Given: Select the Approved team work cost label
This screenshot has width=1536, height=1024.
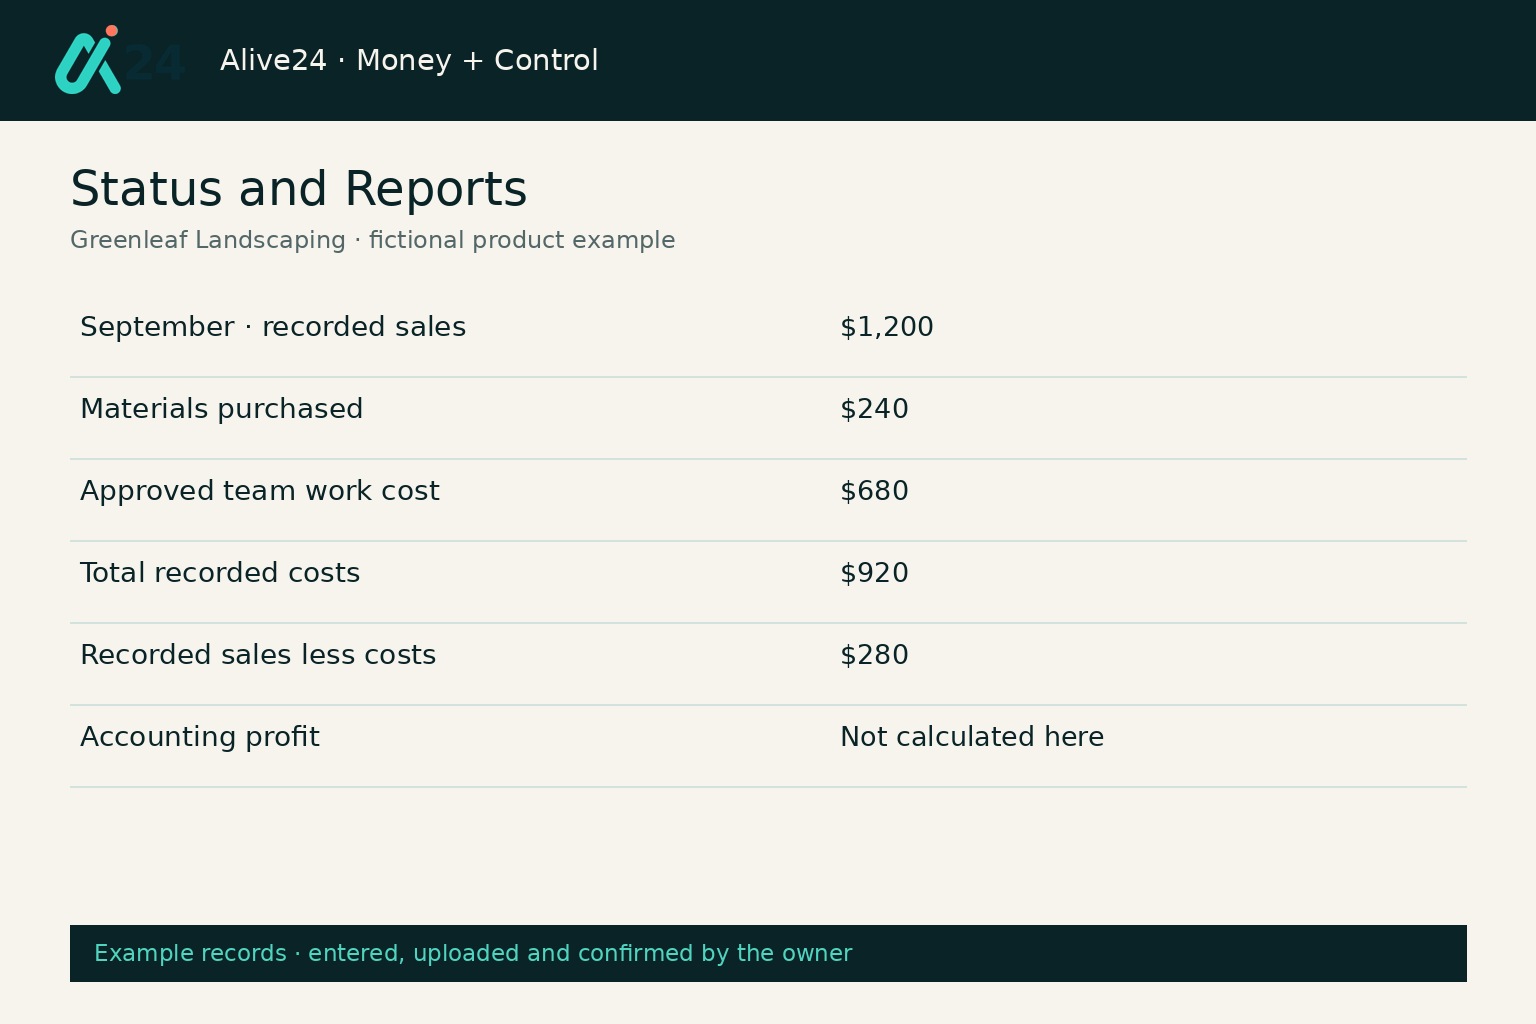Looking at the screenshot, I should click(259, 491).
